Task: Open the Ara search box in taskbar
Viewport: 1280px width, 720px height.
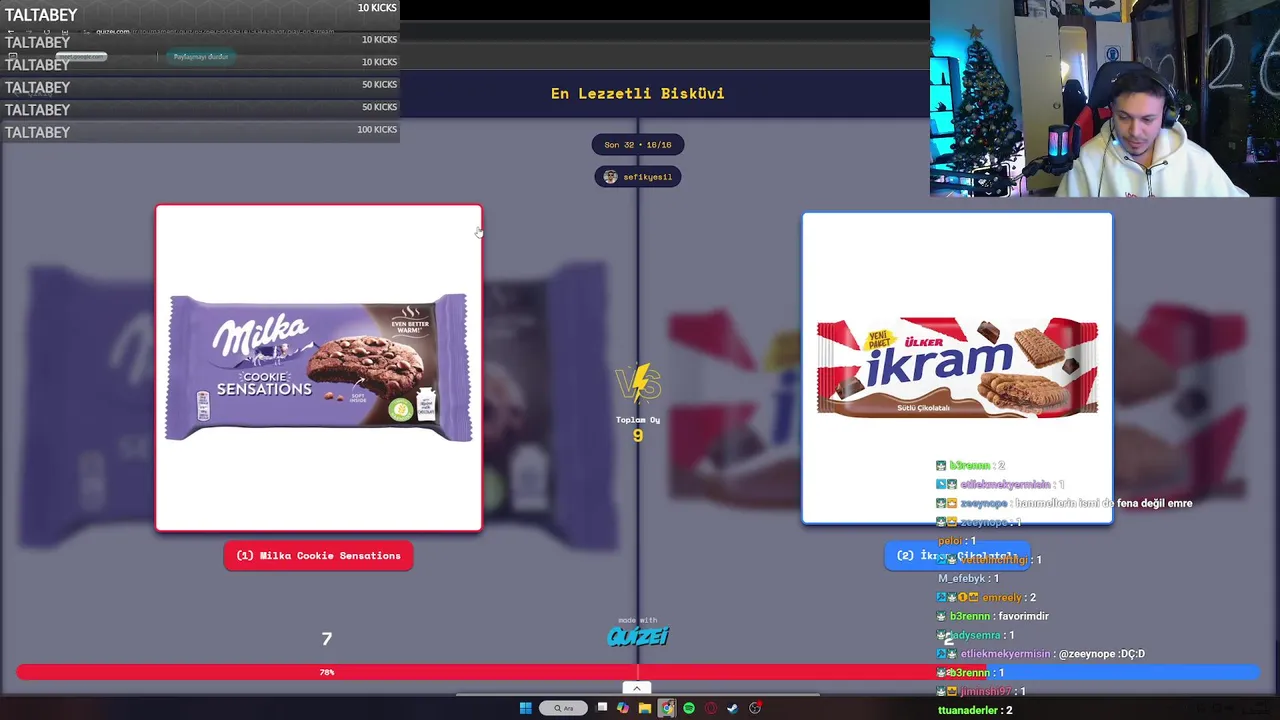Action: click(564, 708)
